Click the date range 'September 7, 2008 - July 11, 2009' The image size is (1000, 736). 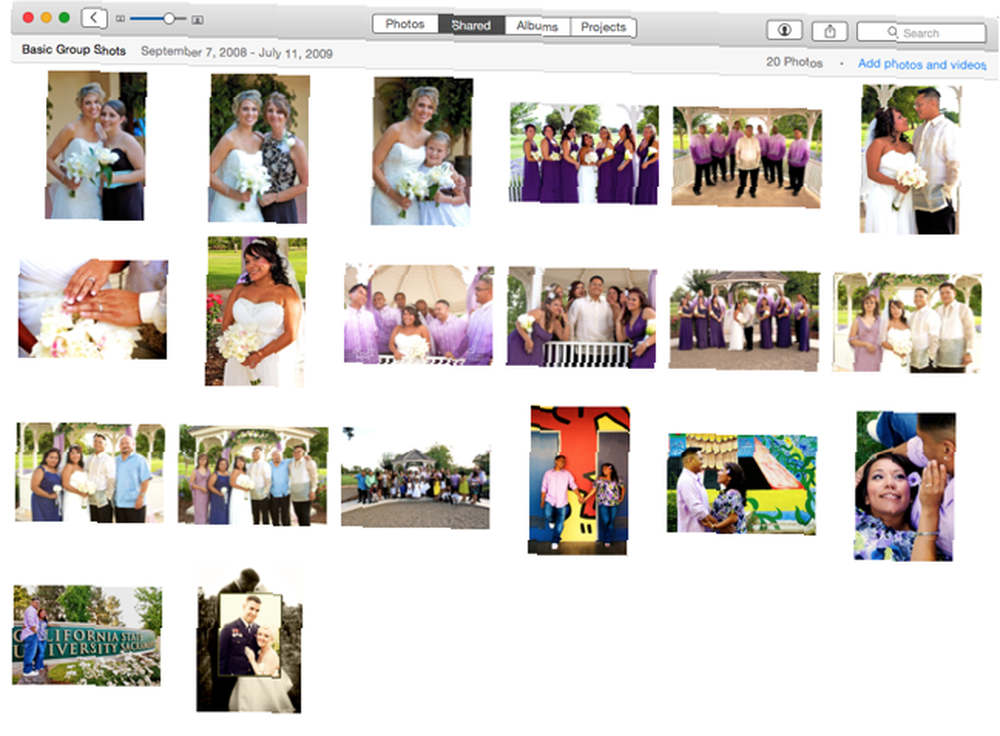(x=237, y=52)
